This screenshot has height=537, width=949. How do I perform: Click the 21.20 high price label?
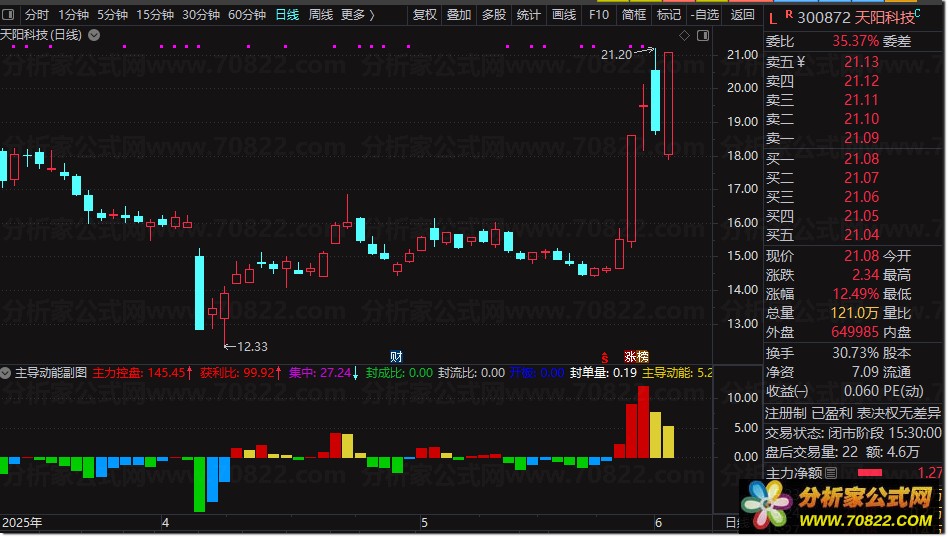point(616,54)
